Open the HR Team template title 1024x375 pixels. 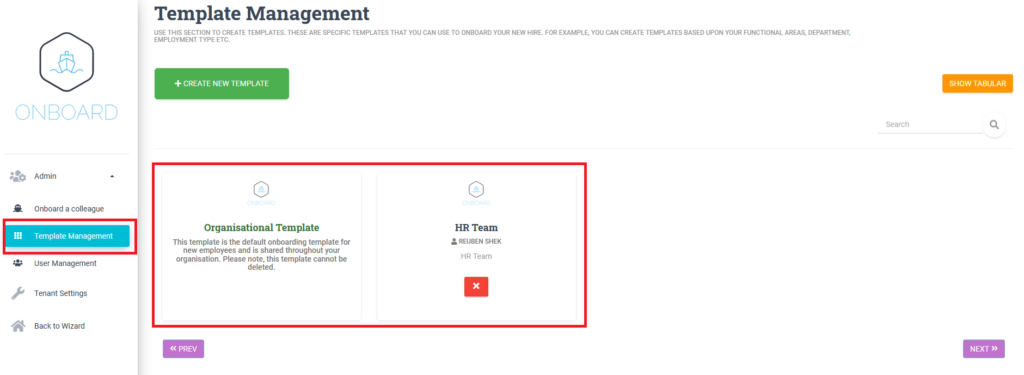476,228
